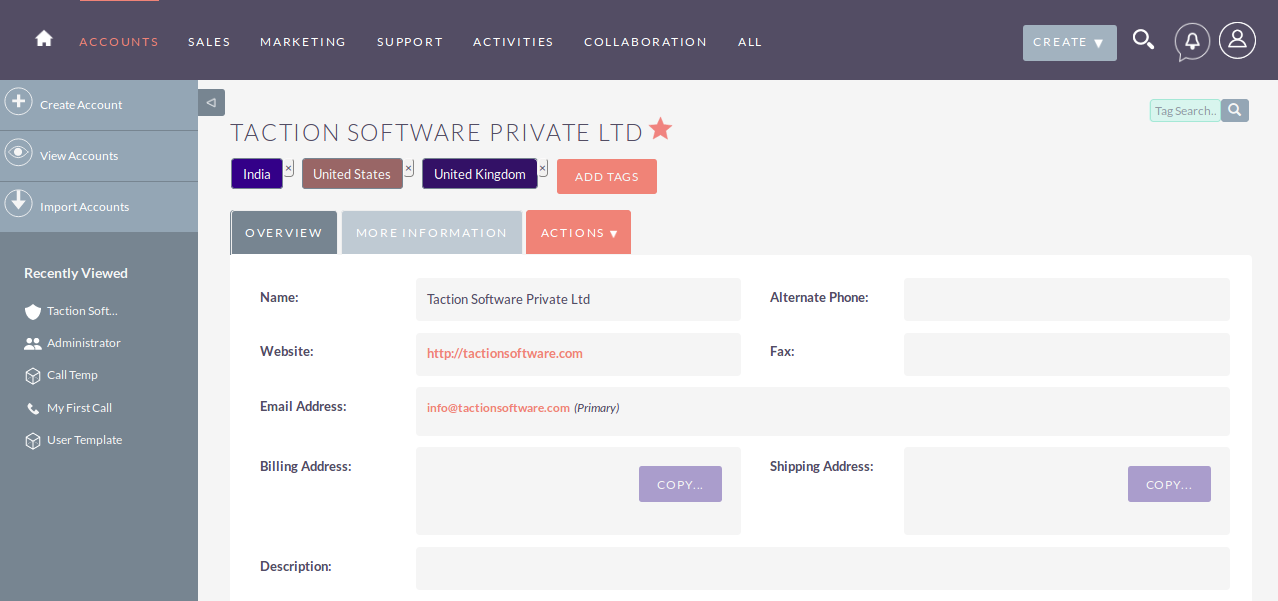
Task: Switch to the Overview tab
Action: point(284,233)
